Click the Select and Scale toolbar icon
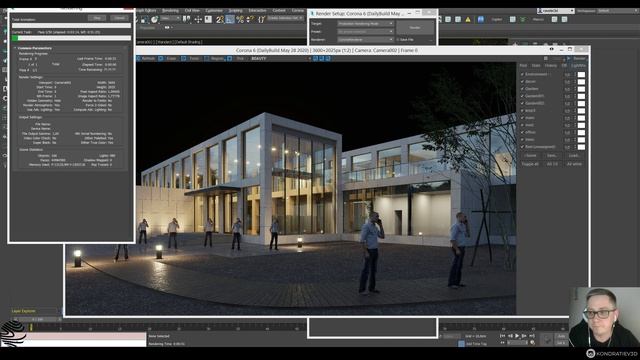The width and height of the screenshot is (640, 360). (144, 19)
